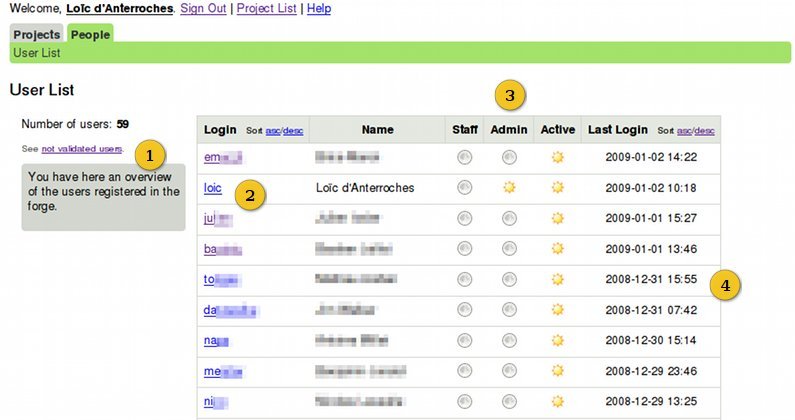Click Admin icon in 2008-12-29 13:25 row
Image resolution: width=795 pixels, height=420 pixels.
click(x=509, y=402)
